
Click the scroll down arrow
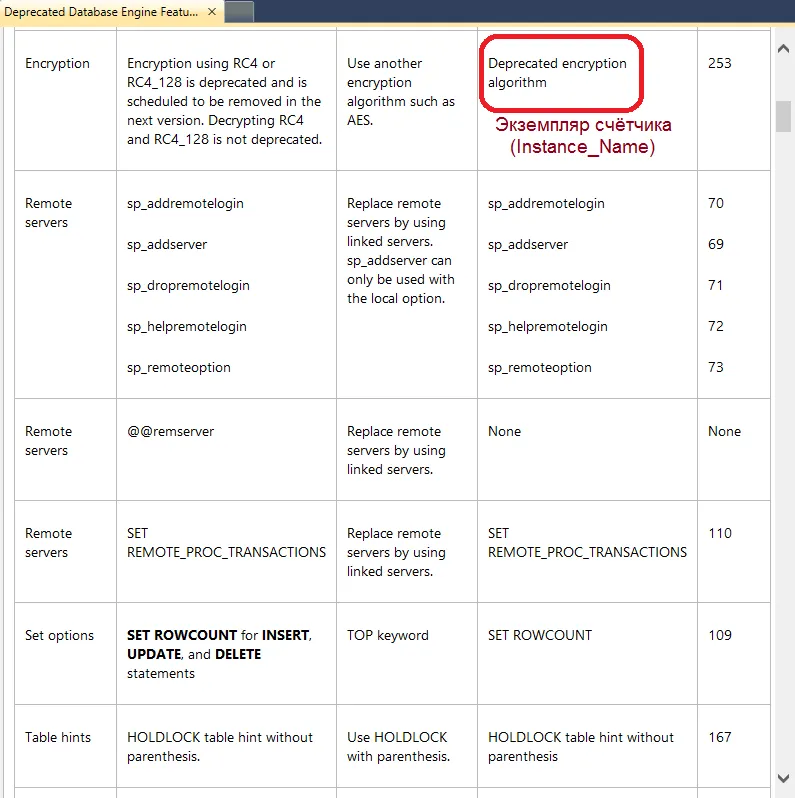784,777
